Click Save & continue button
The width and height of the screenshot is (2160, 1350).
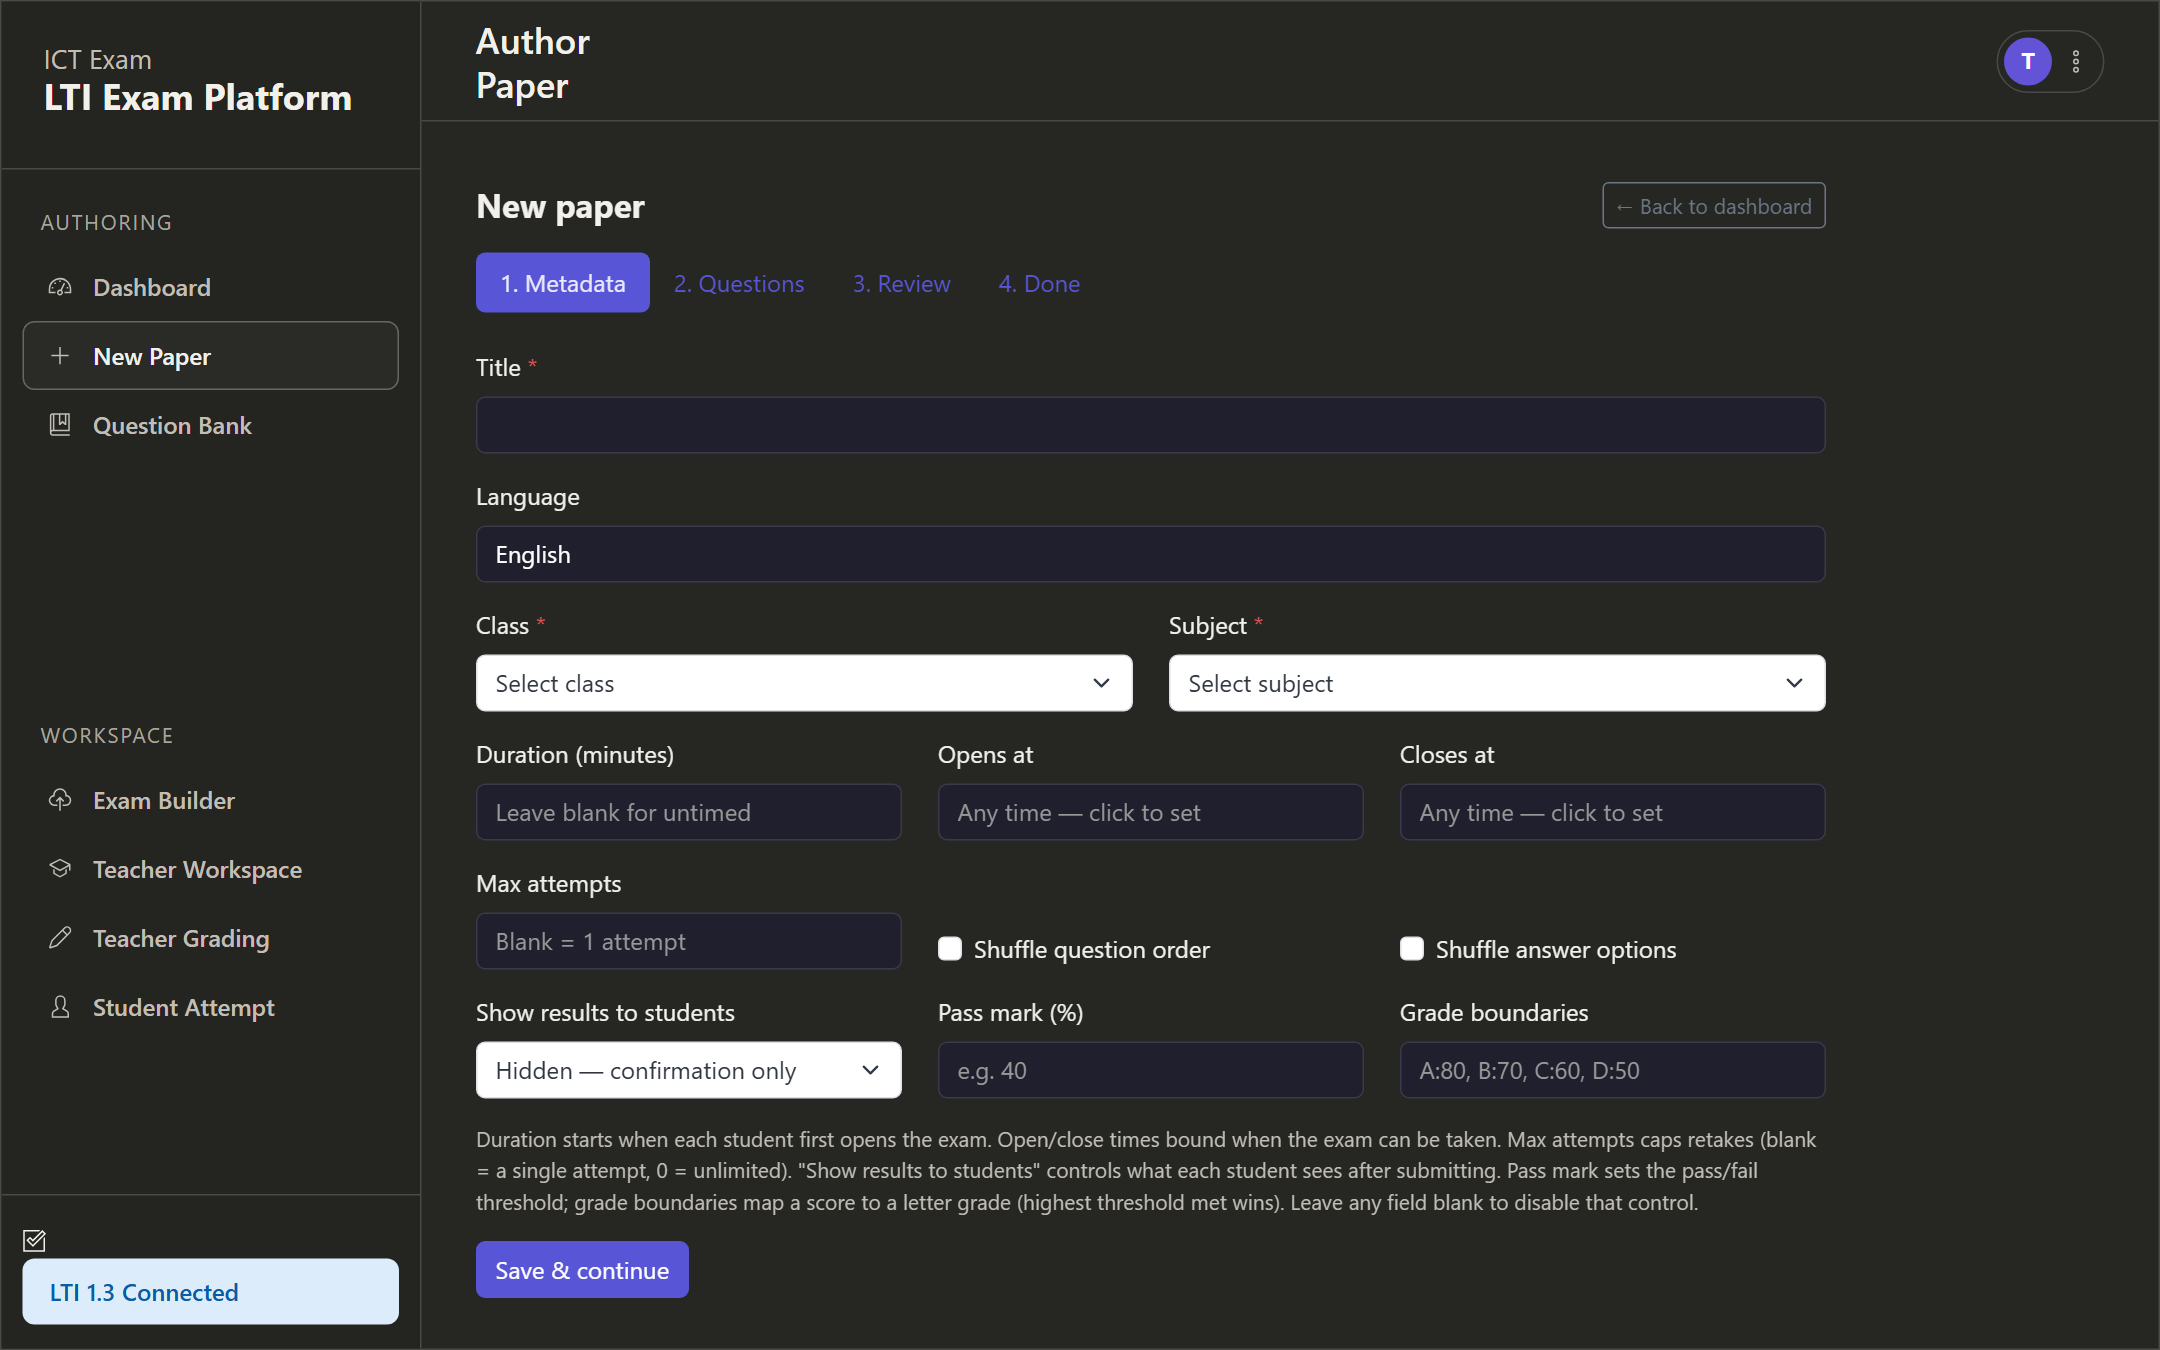pyautogui.click(x=582, y=1270)
